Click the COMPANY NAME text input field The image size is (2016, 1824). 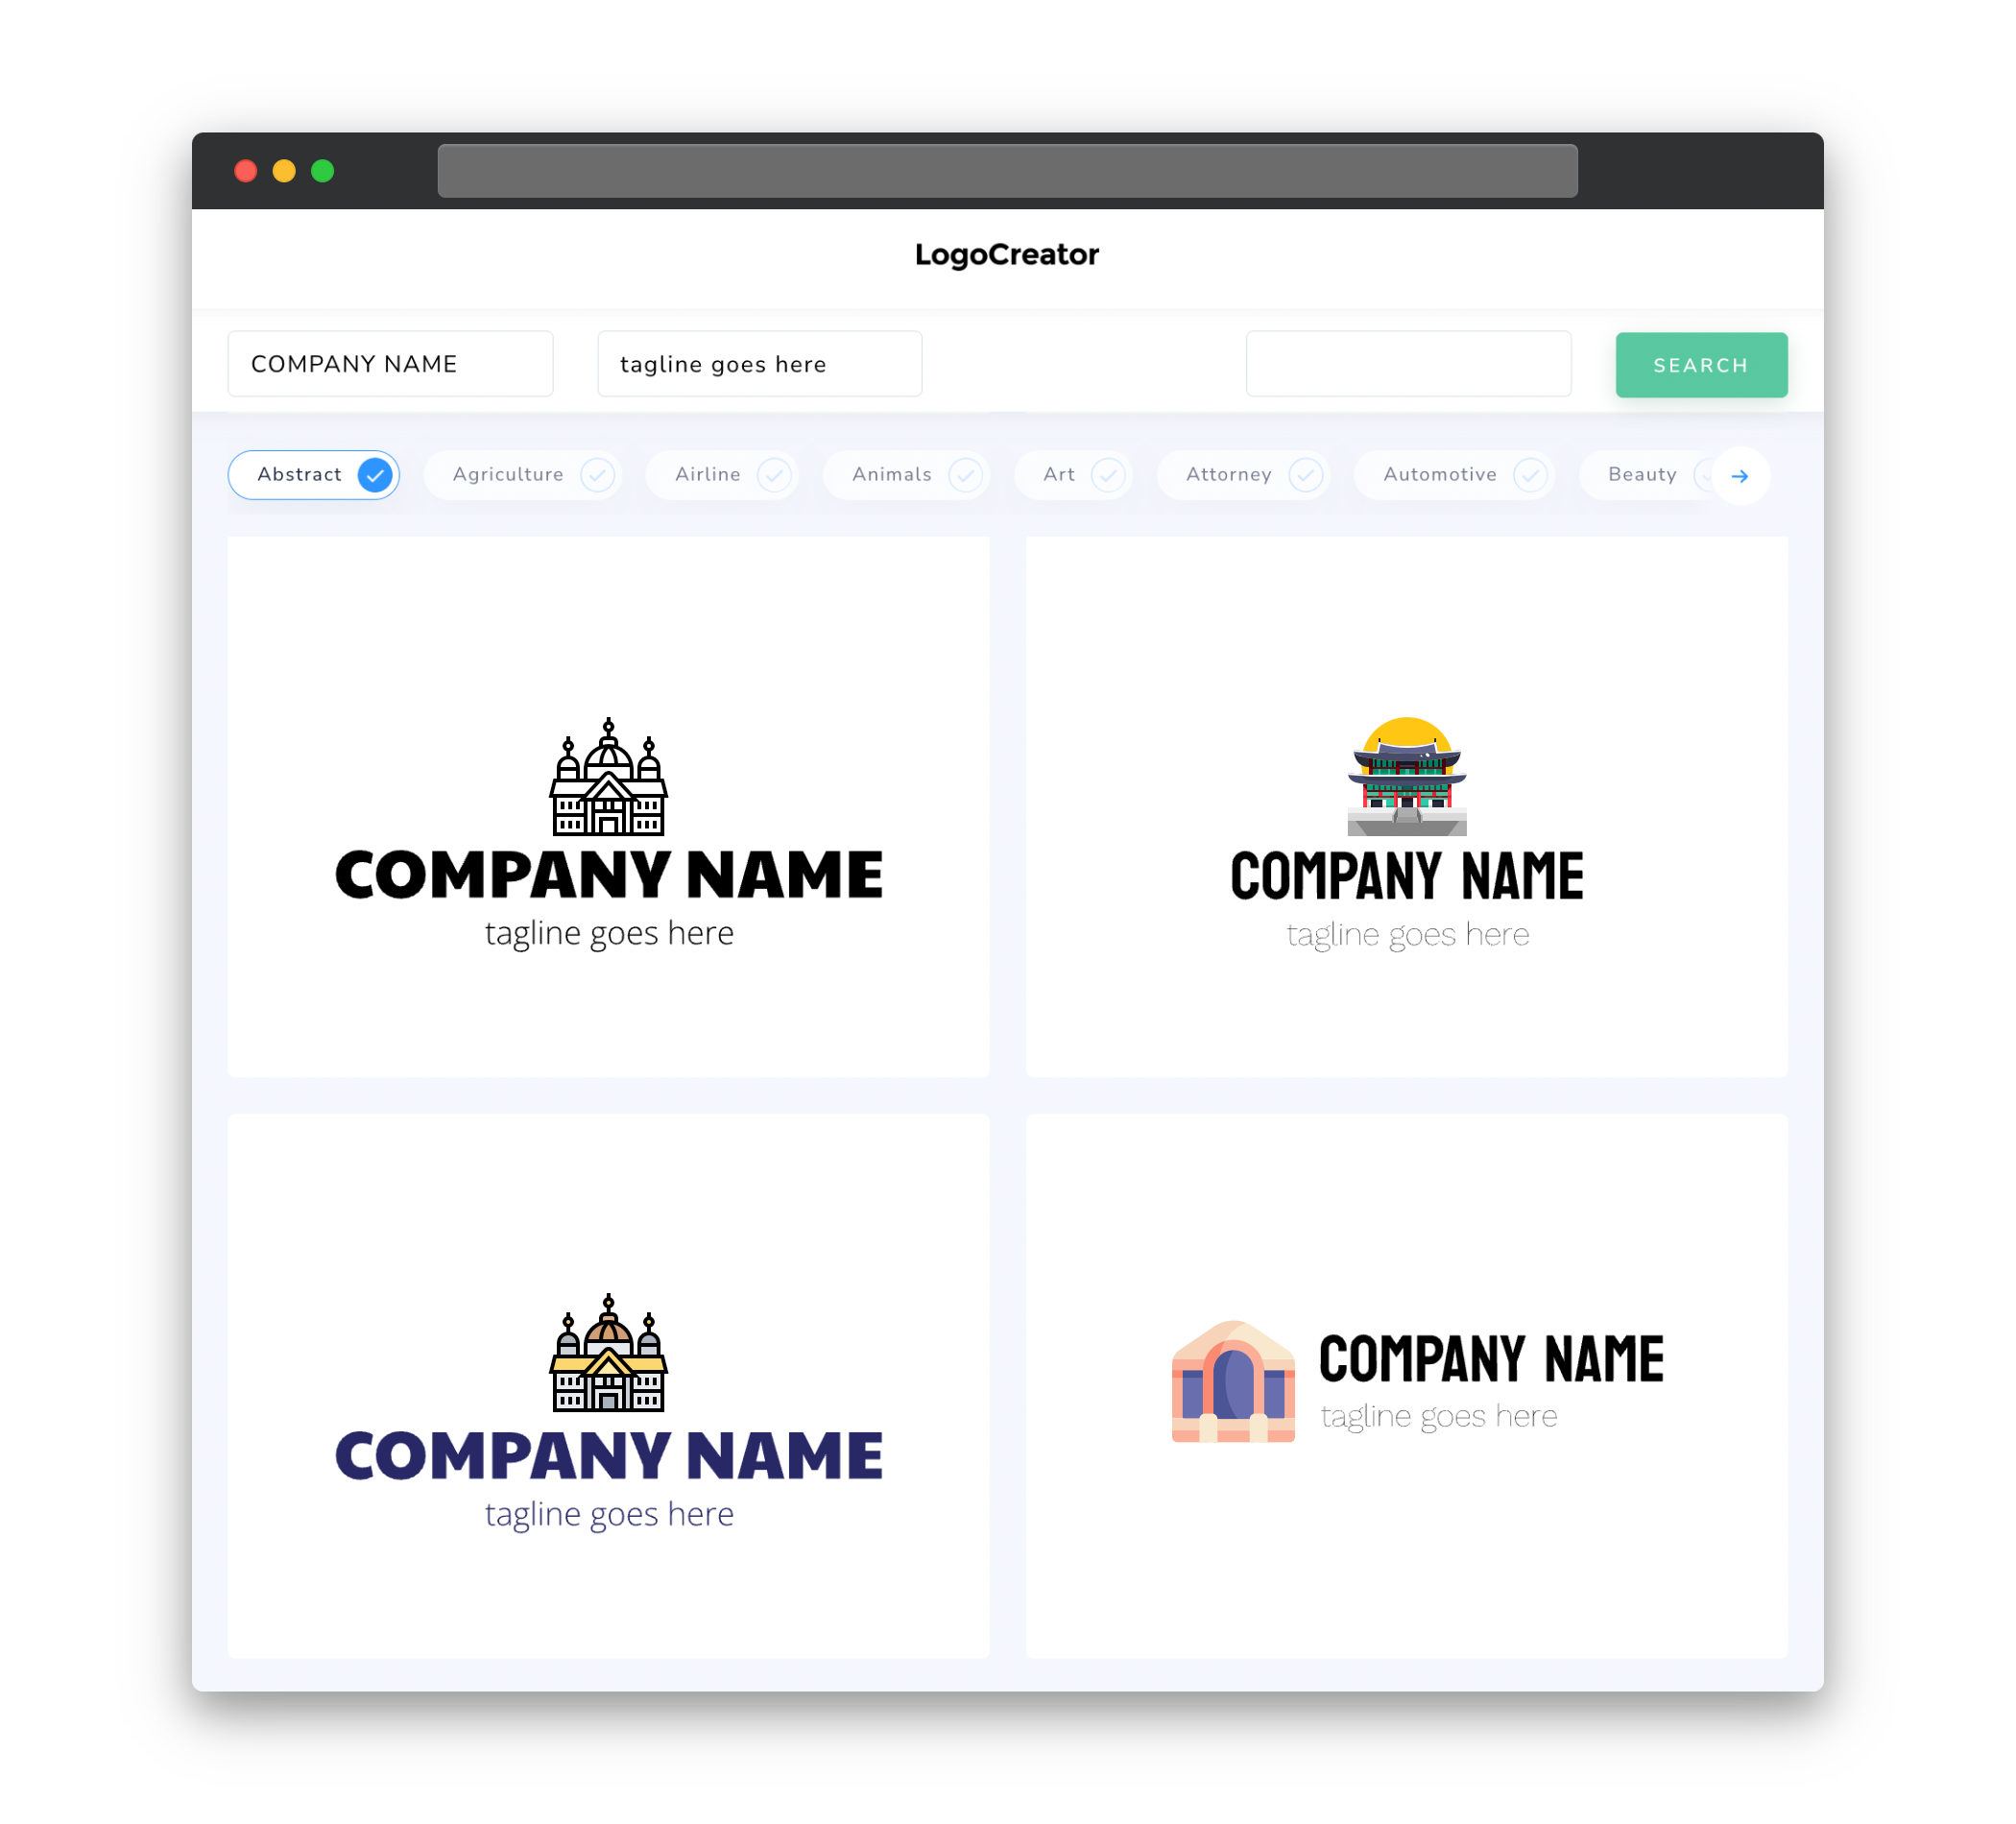pos(390,364)
